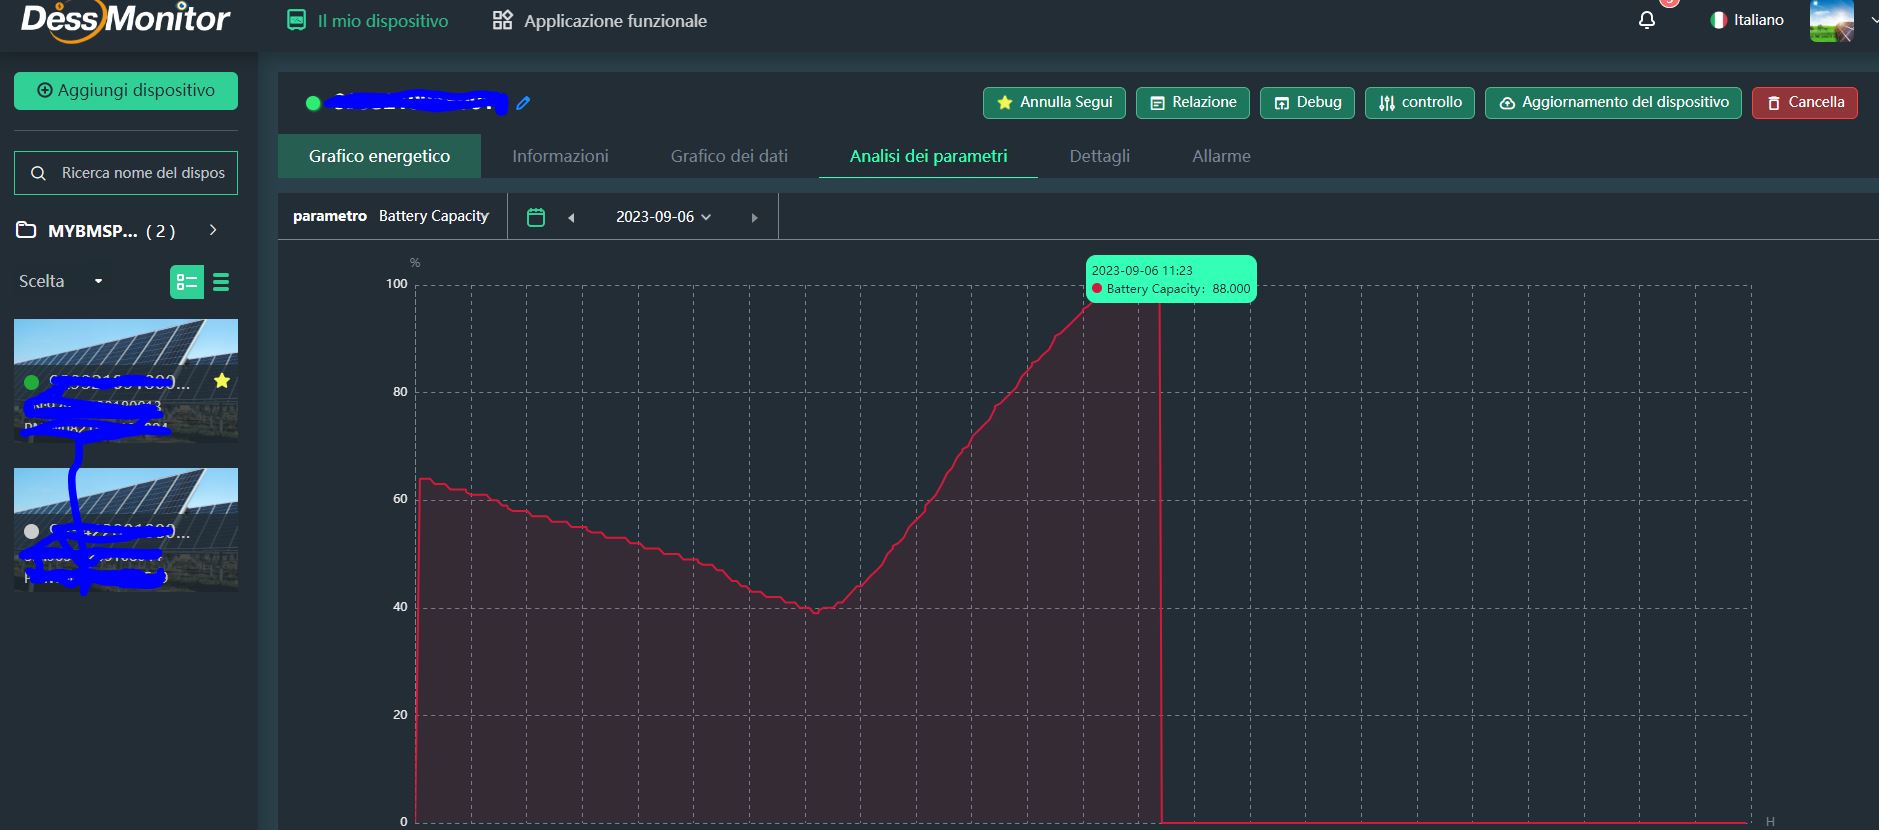Select the second offline device thumbnail
Viewport: 1879px width, 830px height.
coord(126,529)
